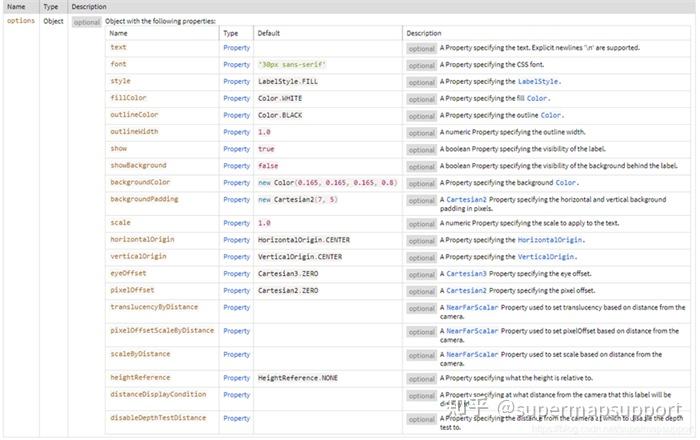700x440 pixels.
Task: Open the Color link in fillColor row
Action: (x=537, y=98)
